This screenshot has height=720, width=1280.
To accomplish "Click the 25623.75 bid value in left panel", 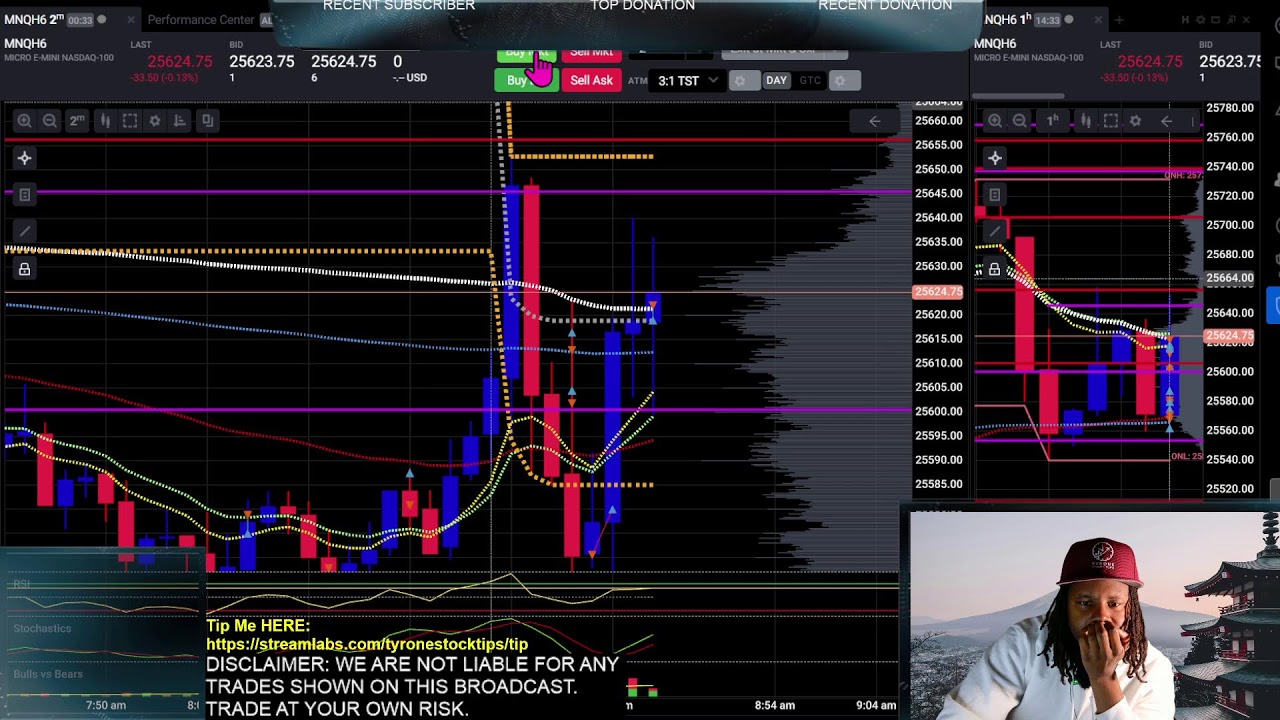I will [x=262, y=62].
